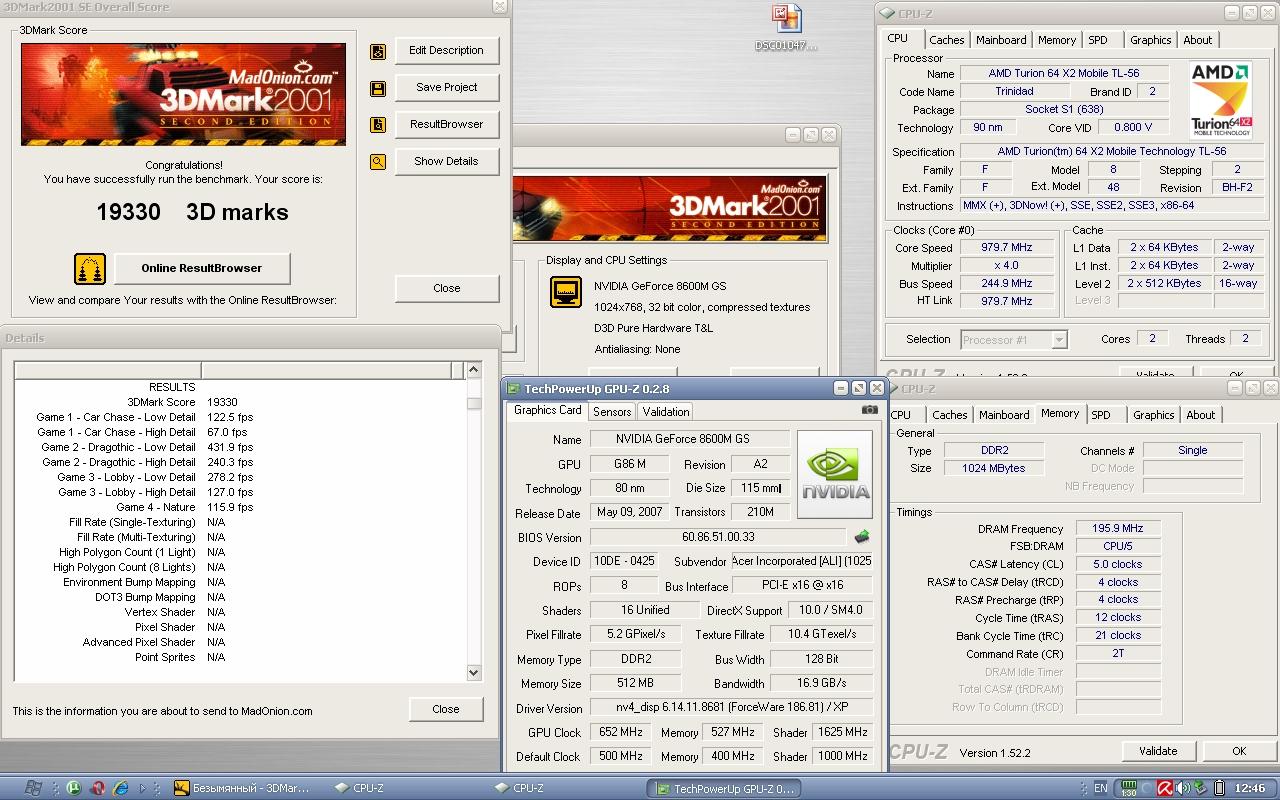Viewport: 1280px width, 800px height.
Task: Click the CPU-Z Core Speed value 979.7 MHz
Action: (1006, 247)
